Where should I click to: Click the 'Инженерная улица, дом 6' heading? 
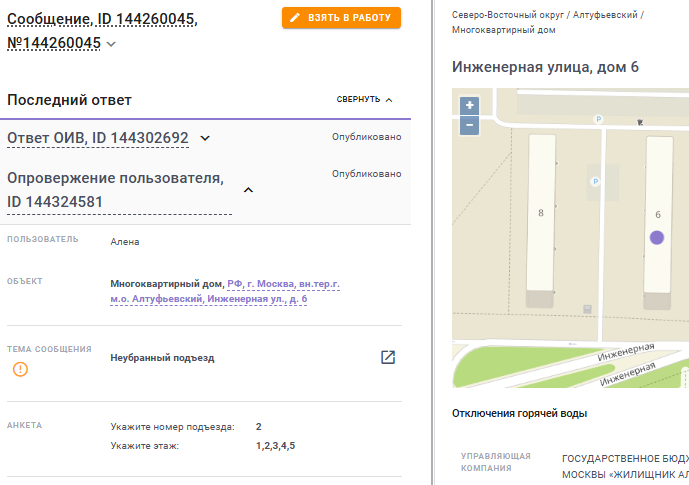coord(545,67)
